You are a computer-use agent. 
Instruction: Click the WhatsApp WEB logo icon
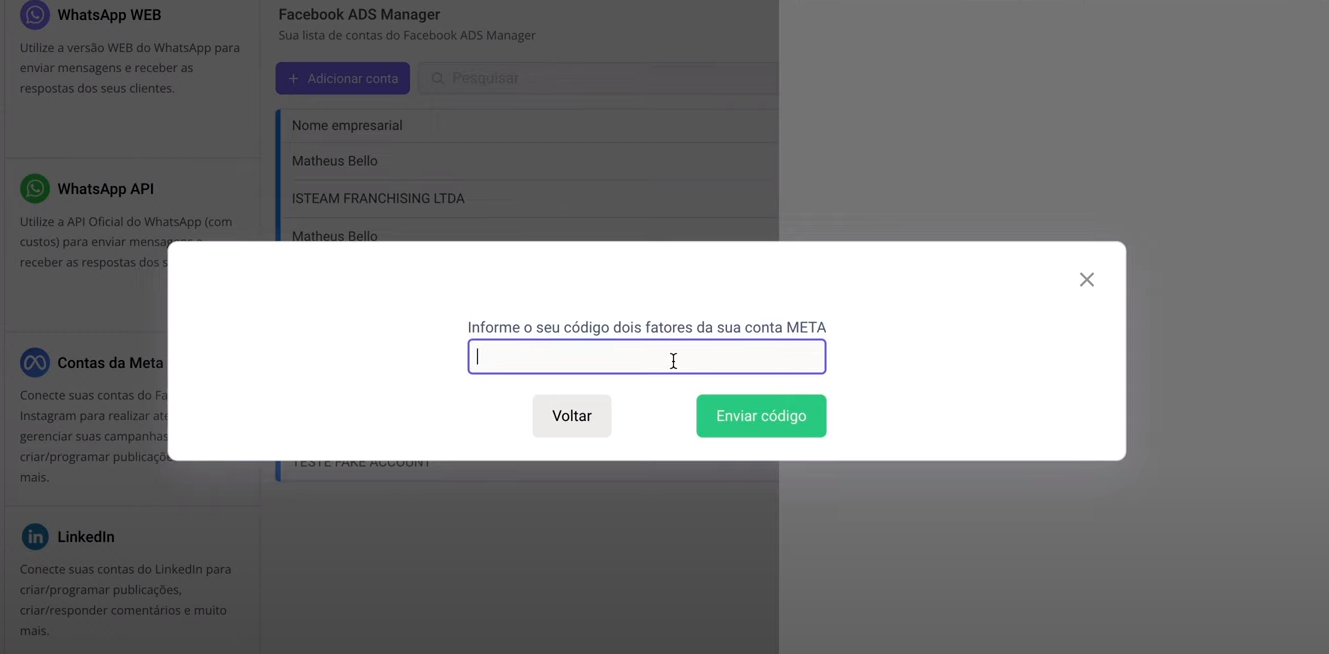pyautogui.click(x=35, y=15)
